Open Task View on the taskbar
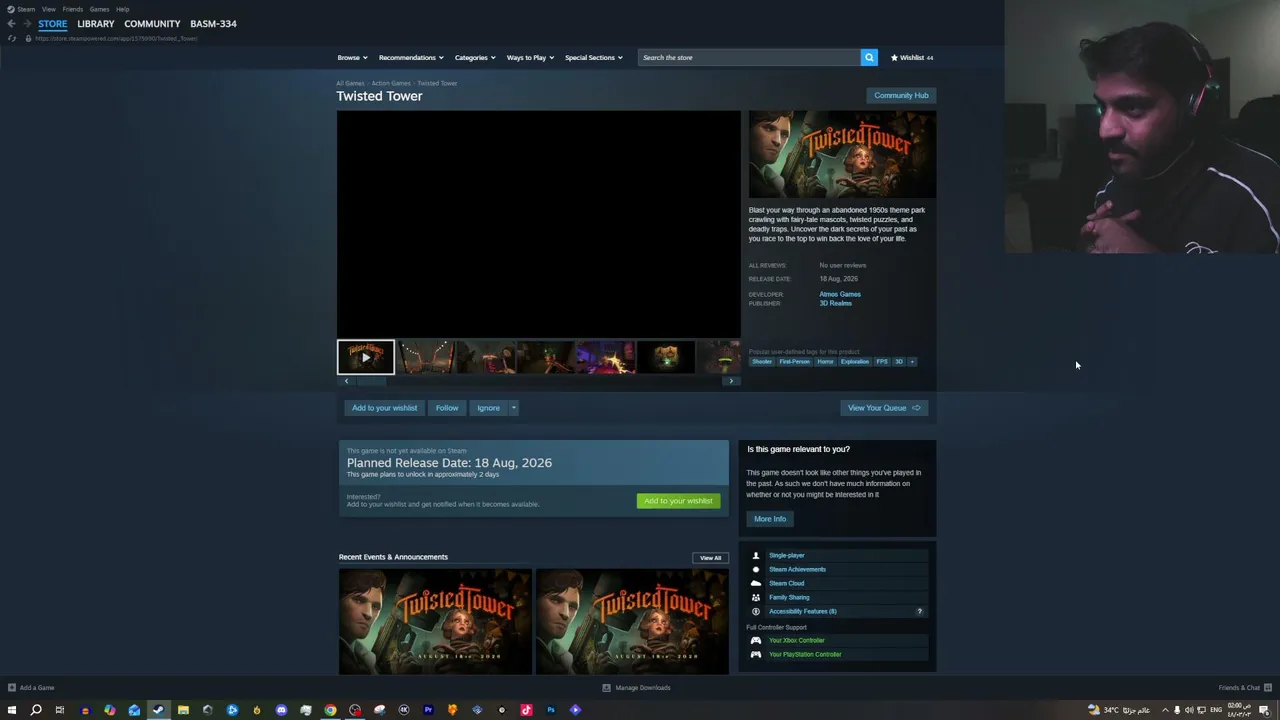The image size is (1280, 720). [x=60, y=710]
